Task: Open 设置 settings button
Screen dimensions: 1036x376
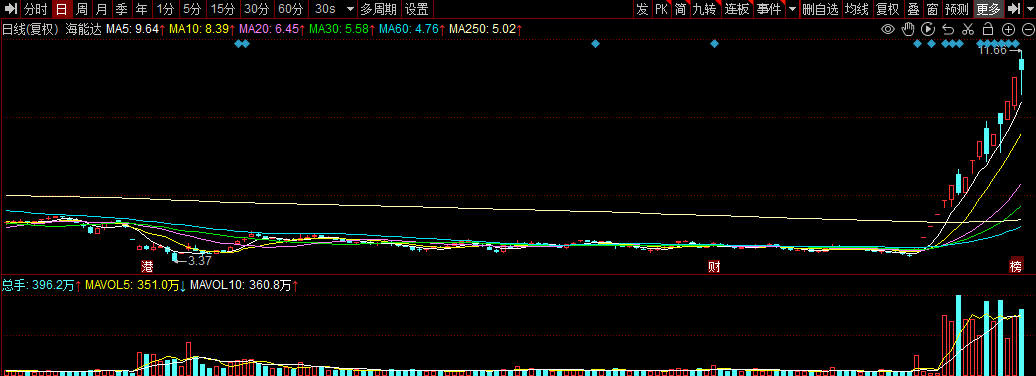Action: (417, 9)
